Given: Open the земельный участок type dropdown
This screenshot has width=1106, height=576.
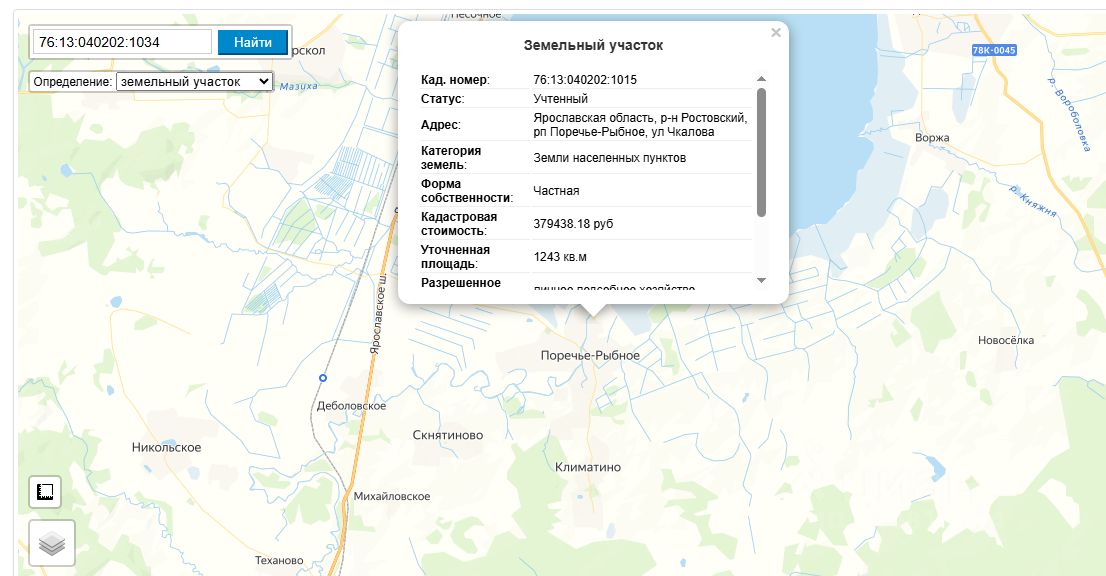Looking at the screenshot, I should 194,82.
